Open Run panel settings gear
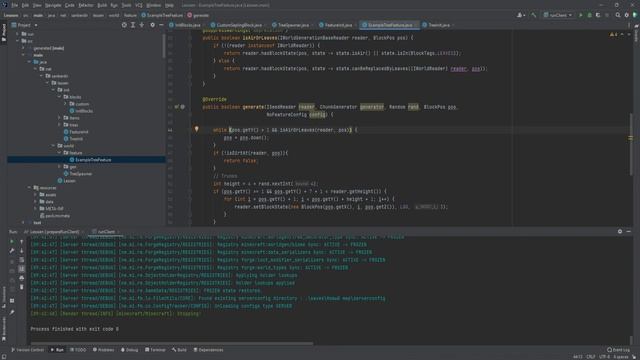The width and height of the screenshot is (640, 360). tap(620, 231)
